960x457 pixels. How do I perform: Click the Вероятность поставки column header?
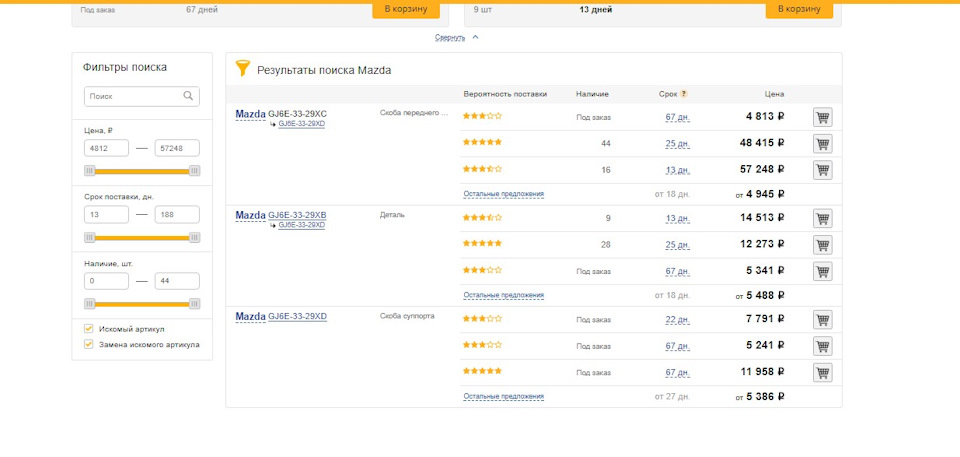point(505,94)
